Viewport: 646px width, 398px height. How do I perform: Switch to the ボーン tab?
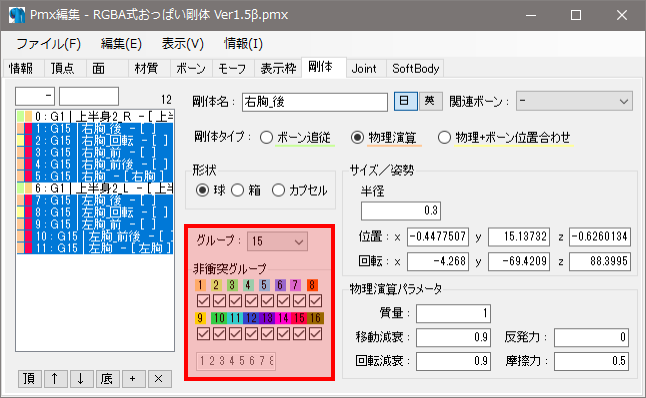click(x=191, y=68)
